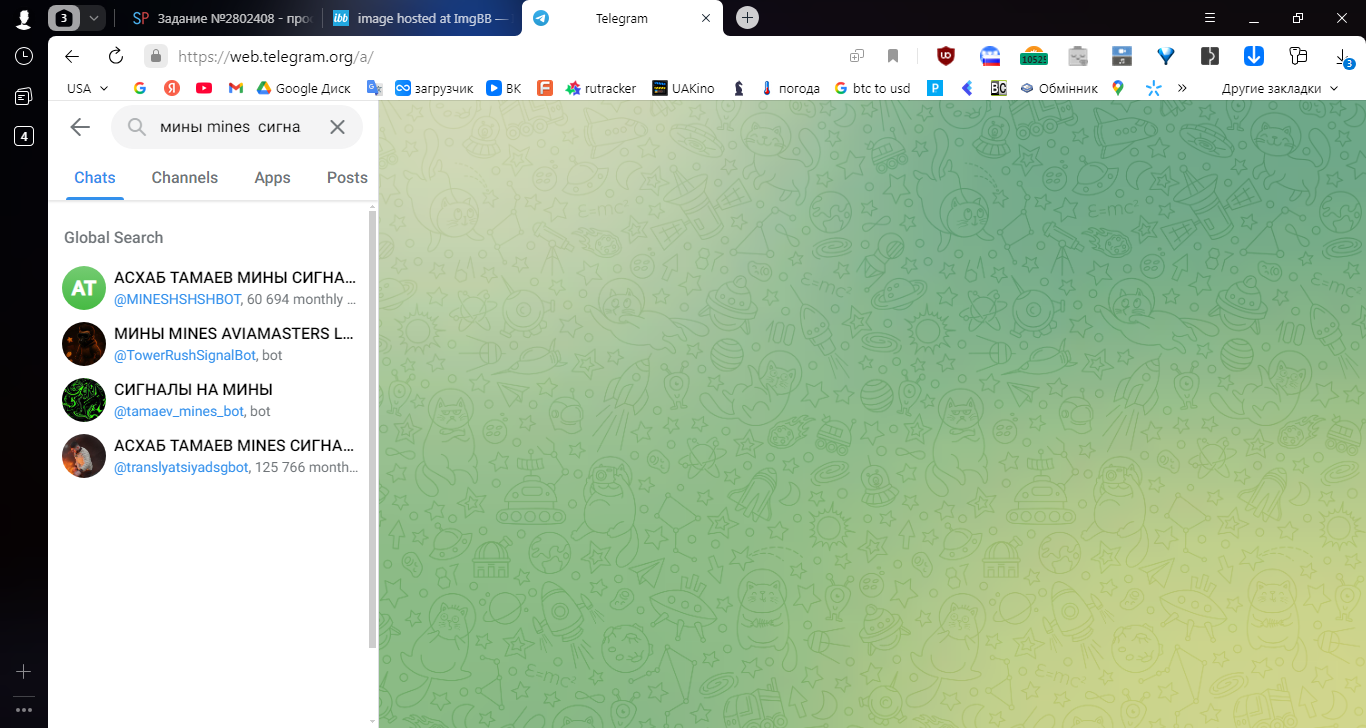This screenshot has width=1366, height=728.
Task: Open the погода bookmark
Action: (x=790, y=88)
